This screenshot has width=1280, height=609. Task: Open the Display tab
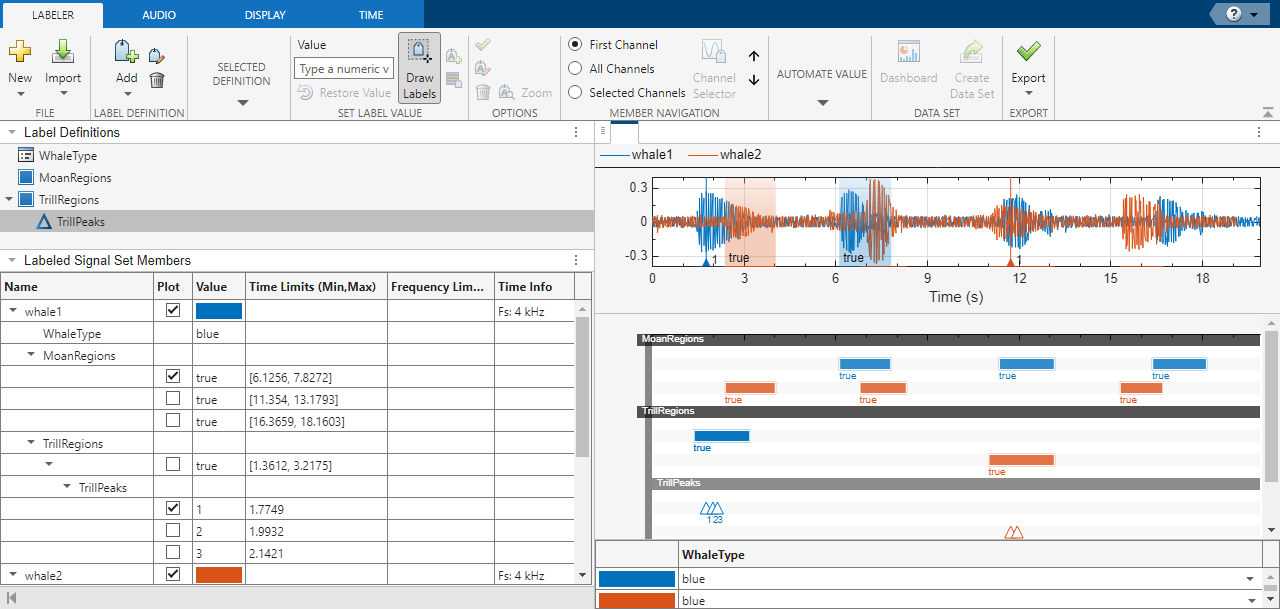[264, 15]
